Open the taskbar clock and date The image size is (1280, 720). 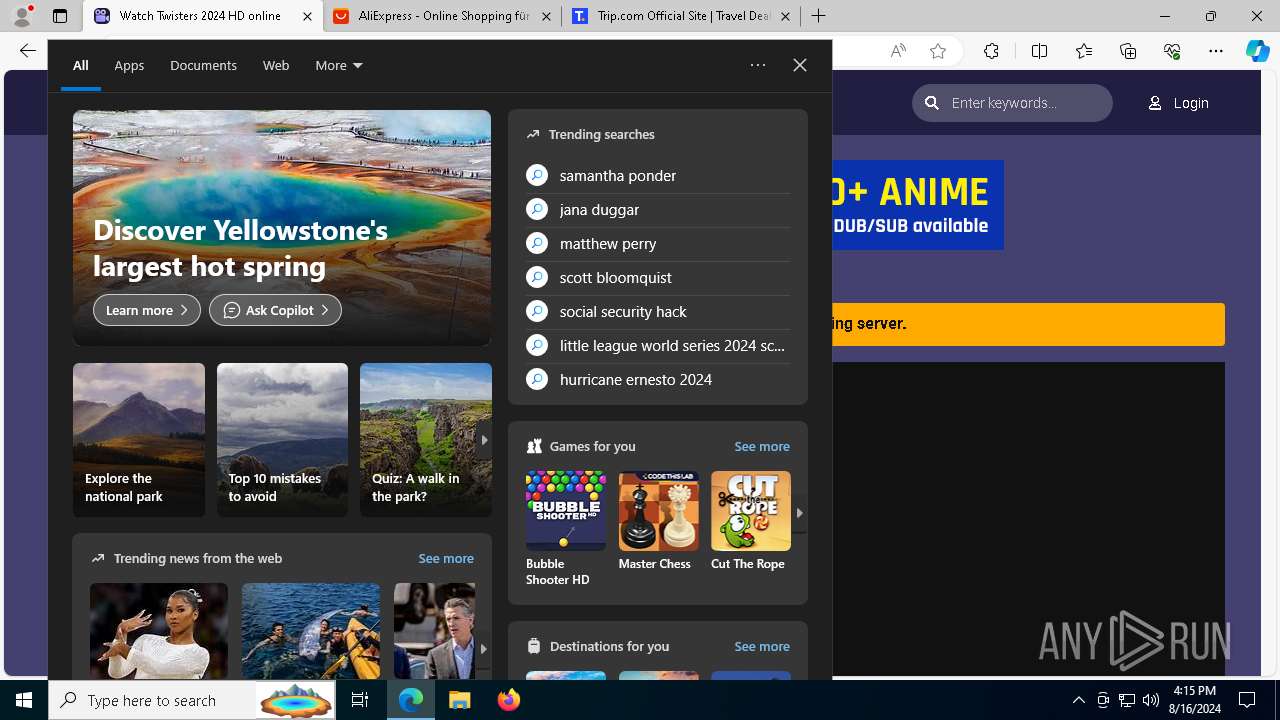1195,700
